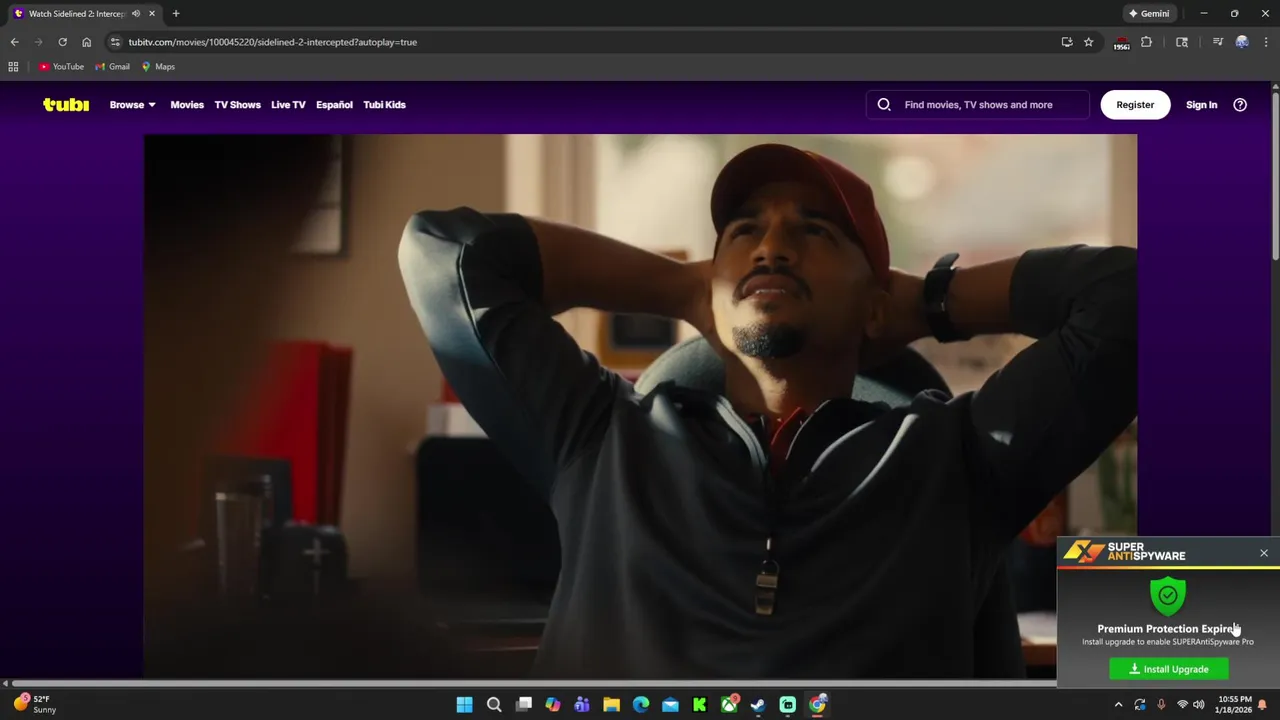Open the browser home page
The image size is (1280, 720).
click(x=86, y=42)
